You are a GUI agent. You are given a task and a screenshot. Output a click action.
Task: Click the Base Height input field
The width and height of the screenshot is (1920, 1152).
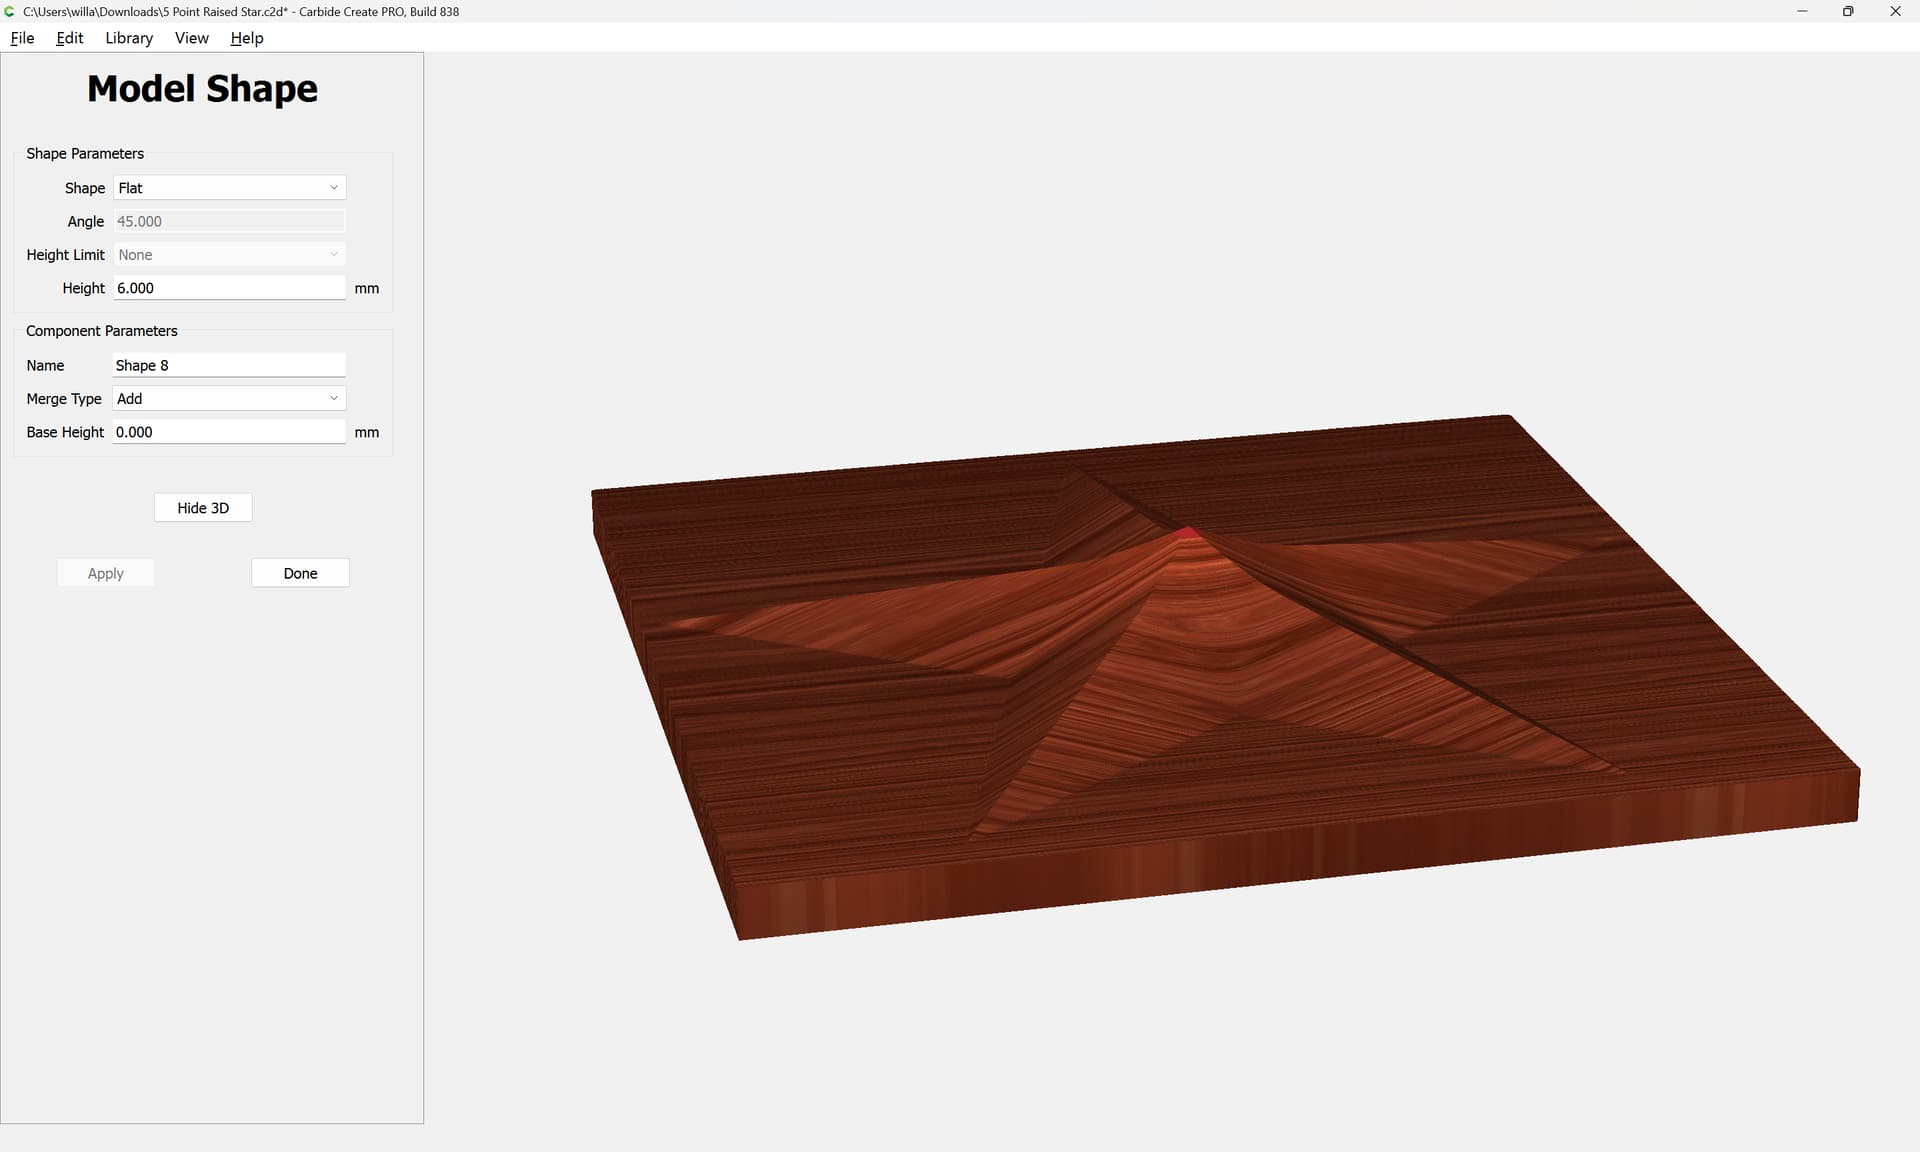229,432
